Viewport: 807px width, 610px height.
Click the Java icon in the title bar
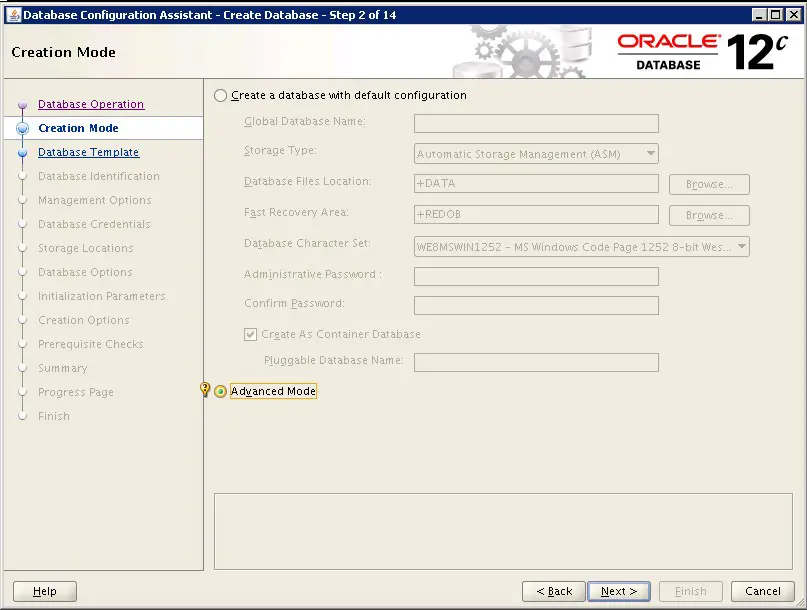tap(15, 15)
